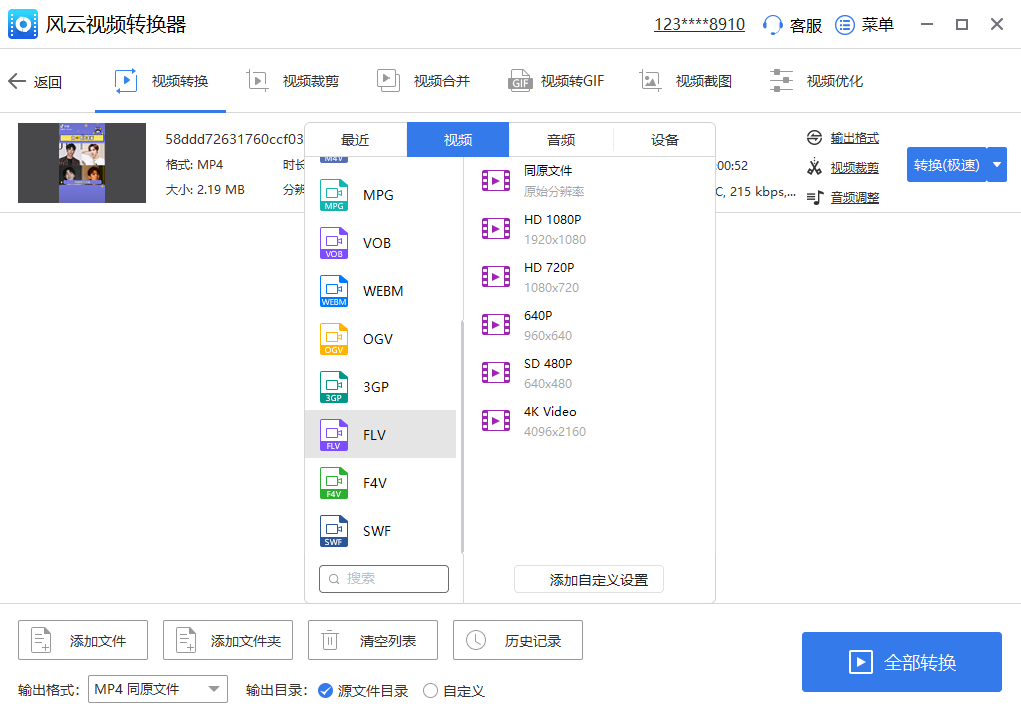Open the 菜单 menu icon

845,25
